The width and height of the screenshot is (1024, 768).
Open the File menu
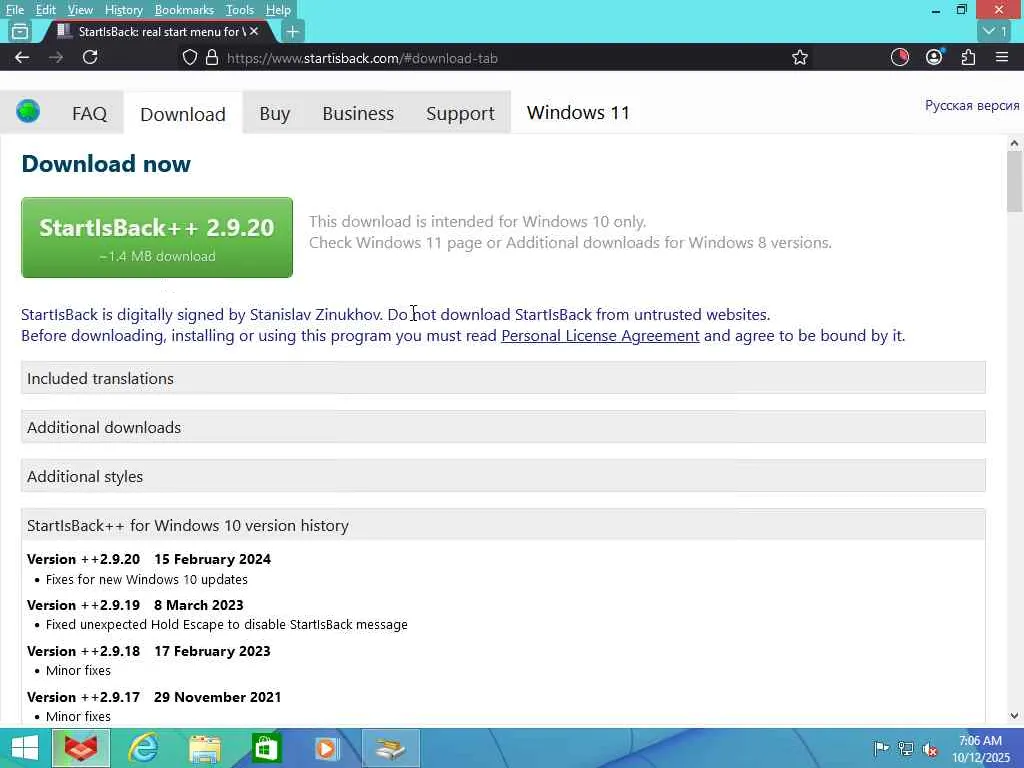click(x=14, y=10)
